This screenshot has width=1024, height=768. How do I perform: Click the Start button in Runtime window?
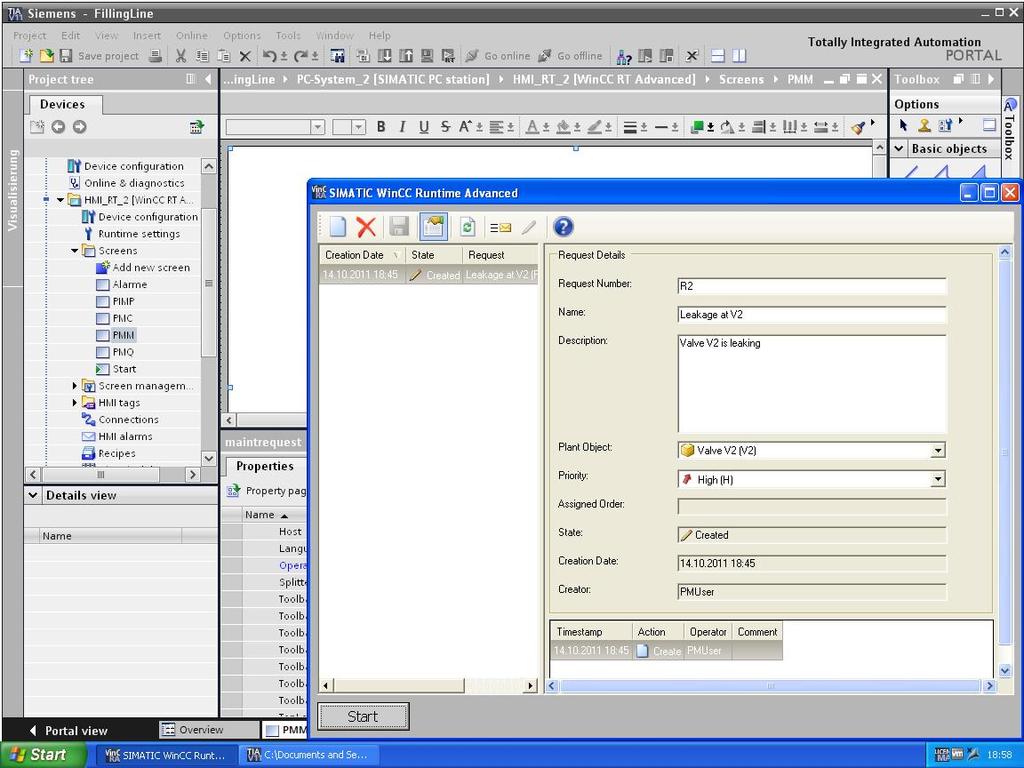click(x=363, y=716)
